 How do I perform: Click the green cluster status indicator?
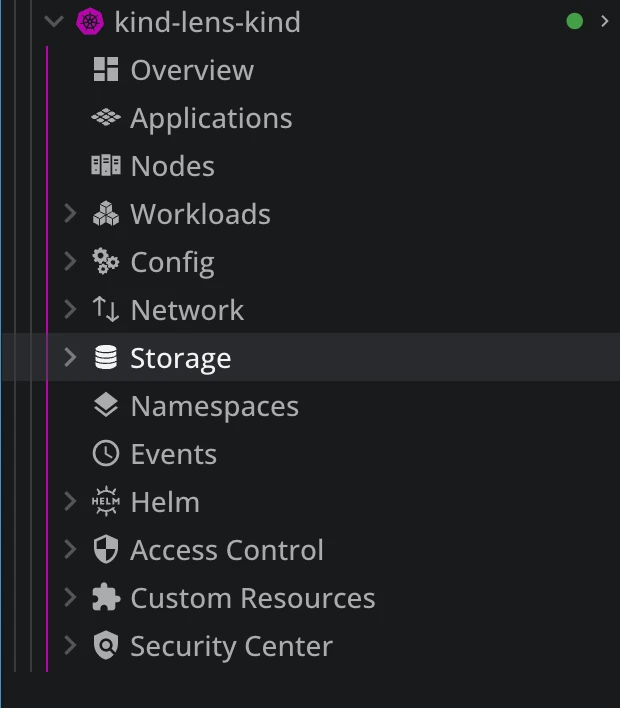(x=574, y=21)
